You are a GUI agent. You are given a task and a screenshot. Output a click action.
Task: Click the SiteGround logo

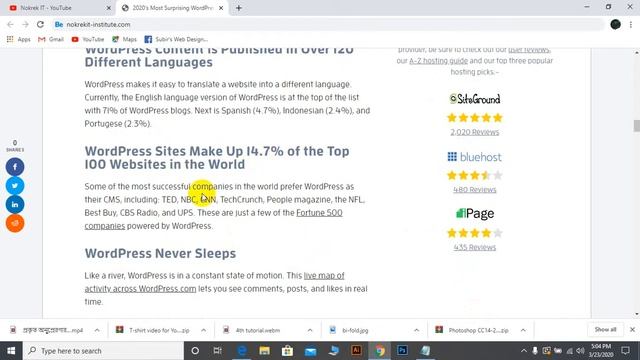(475, 99)
